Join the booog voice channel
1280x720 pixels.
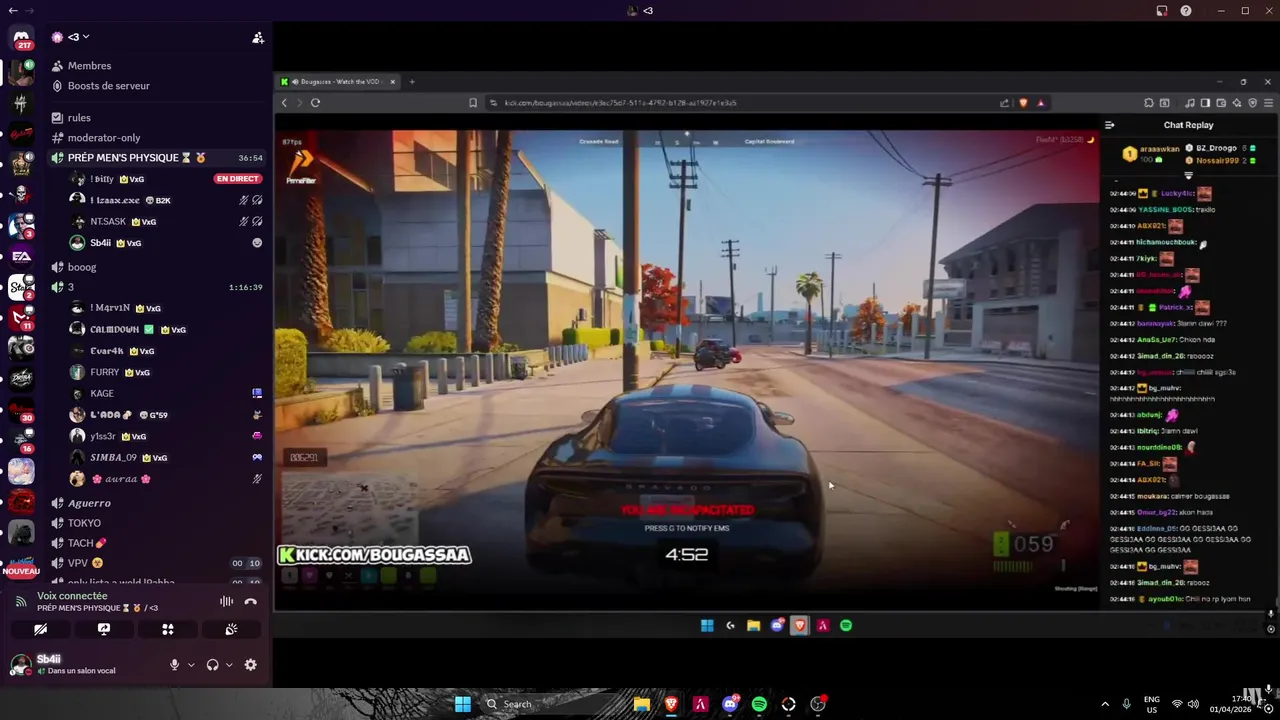(x=158, y=267)
